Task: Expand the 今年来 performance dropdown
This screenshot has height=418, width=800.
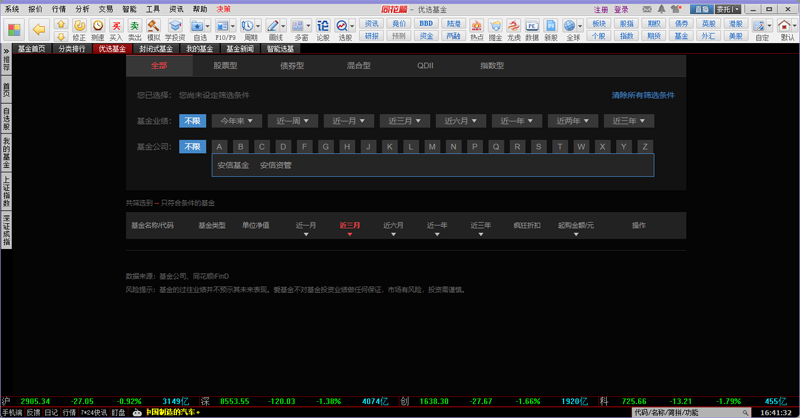Action: tap(237, 121)
